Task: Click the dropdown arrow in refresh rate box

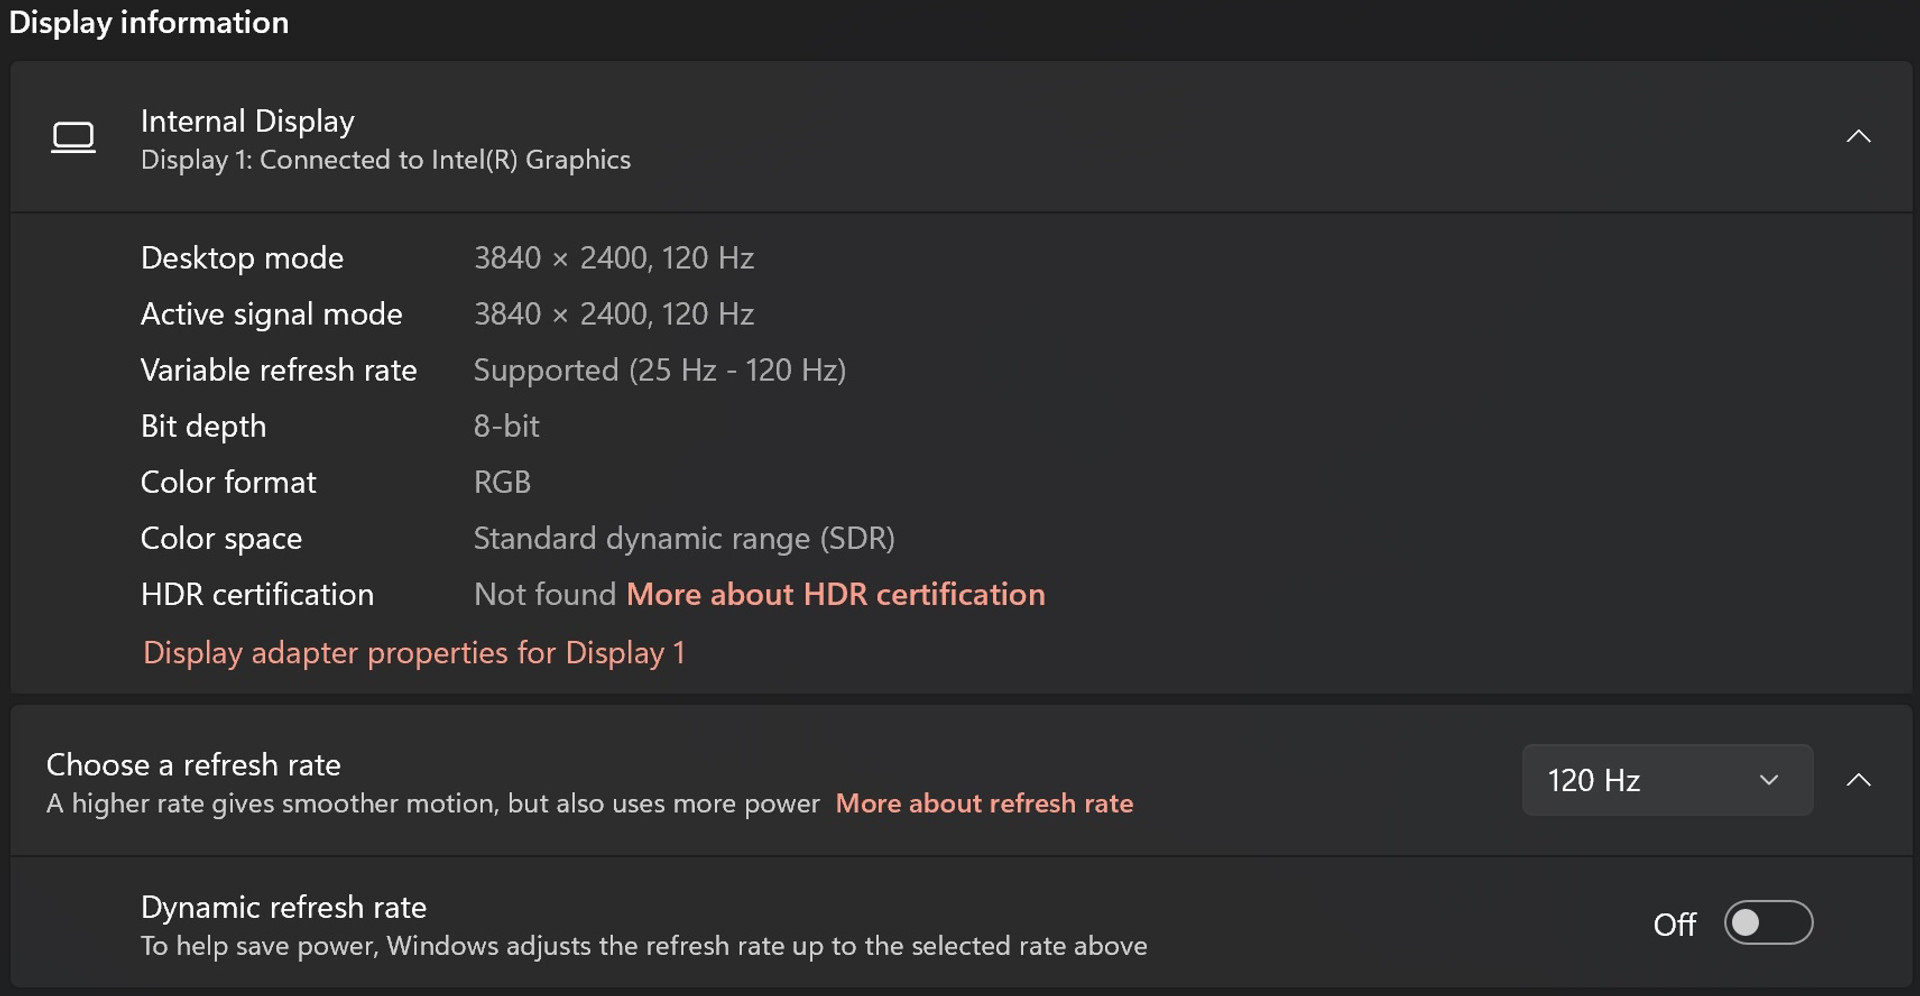Action: [1768, 780]
